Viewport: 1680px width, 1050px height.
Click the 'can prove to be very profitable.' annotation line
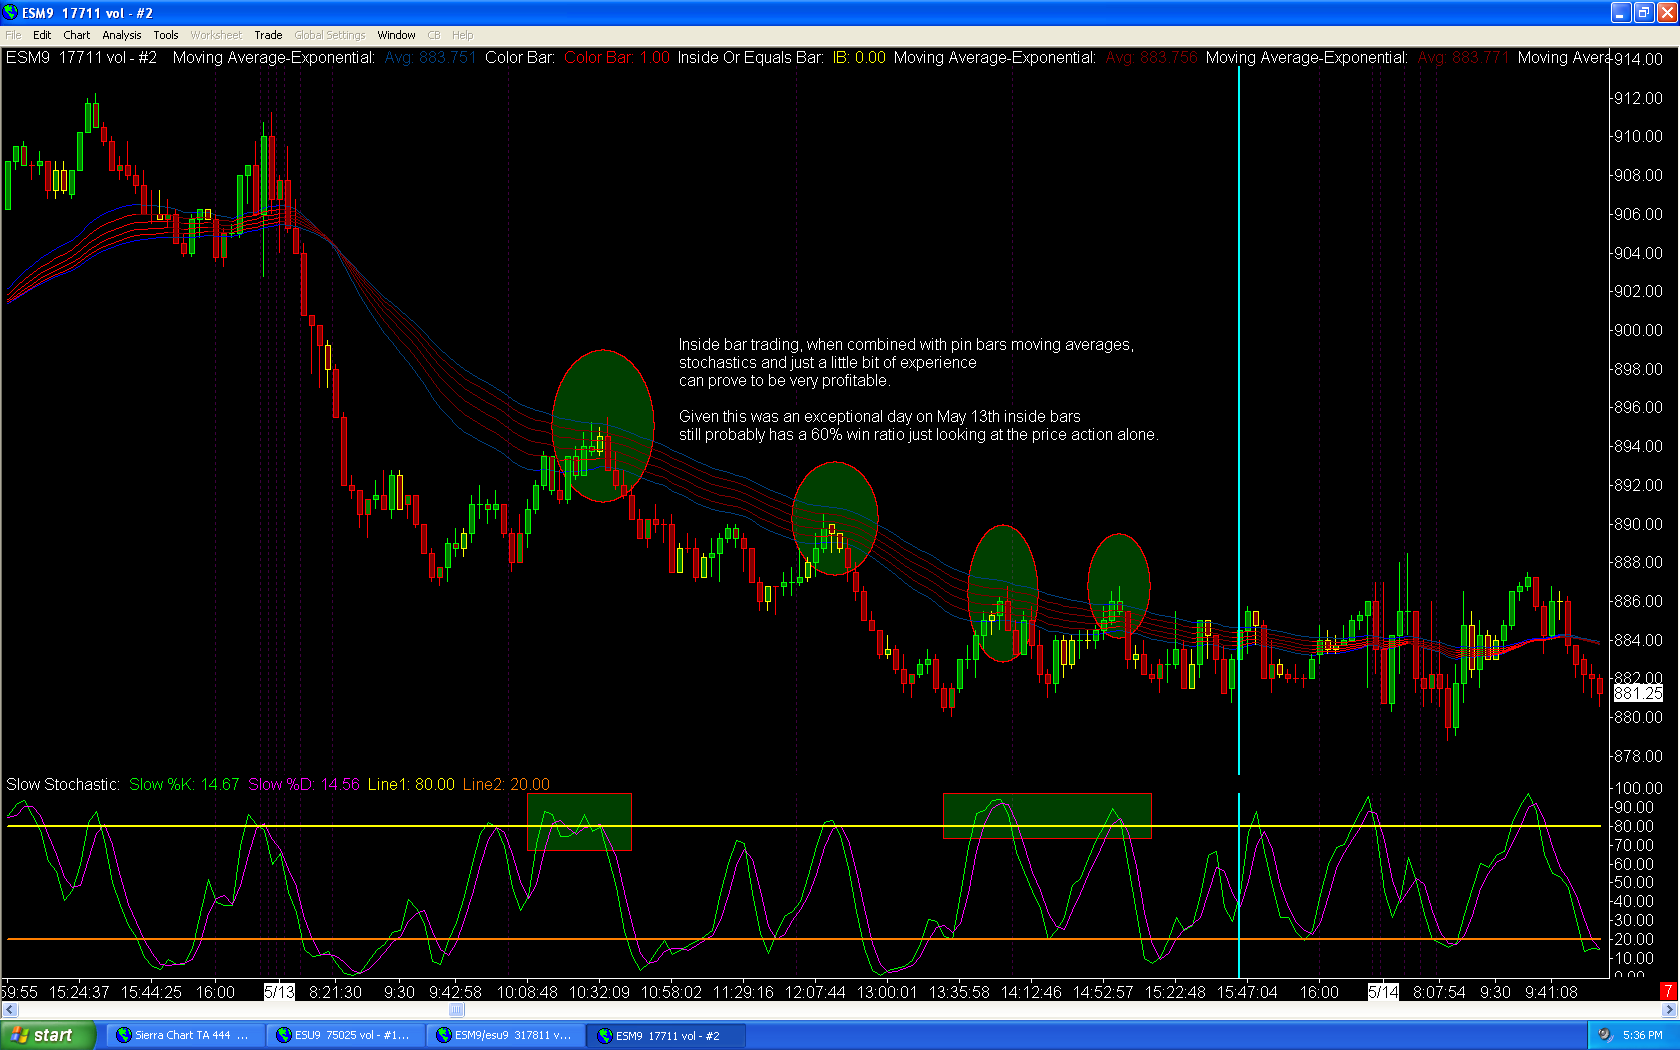tap(784, 381)
